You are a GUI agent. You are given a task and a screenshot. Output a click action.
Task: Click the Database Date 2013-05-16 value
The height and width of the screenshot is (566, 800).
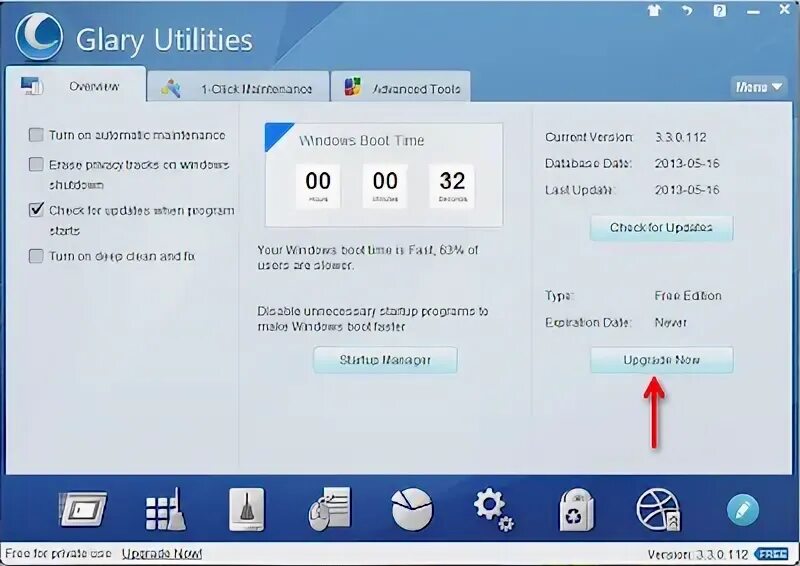pos(687,163)
